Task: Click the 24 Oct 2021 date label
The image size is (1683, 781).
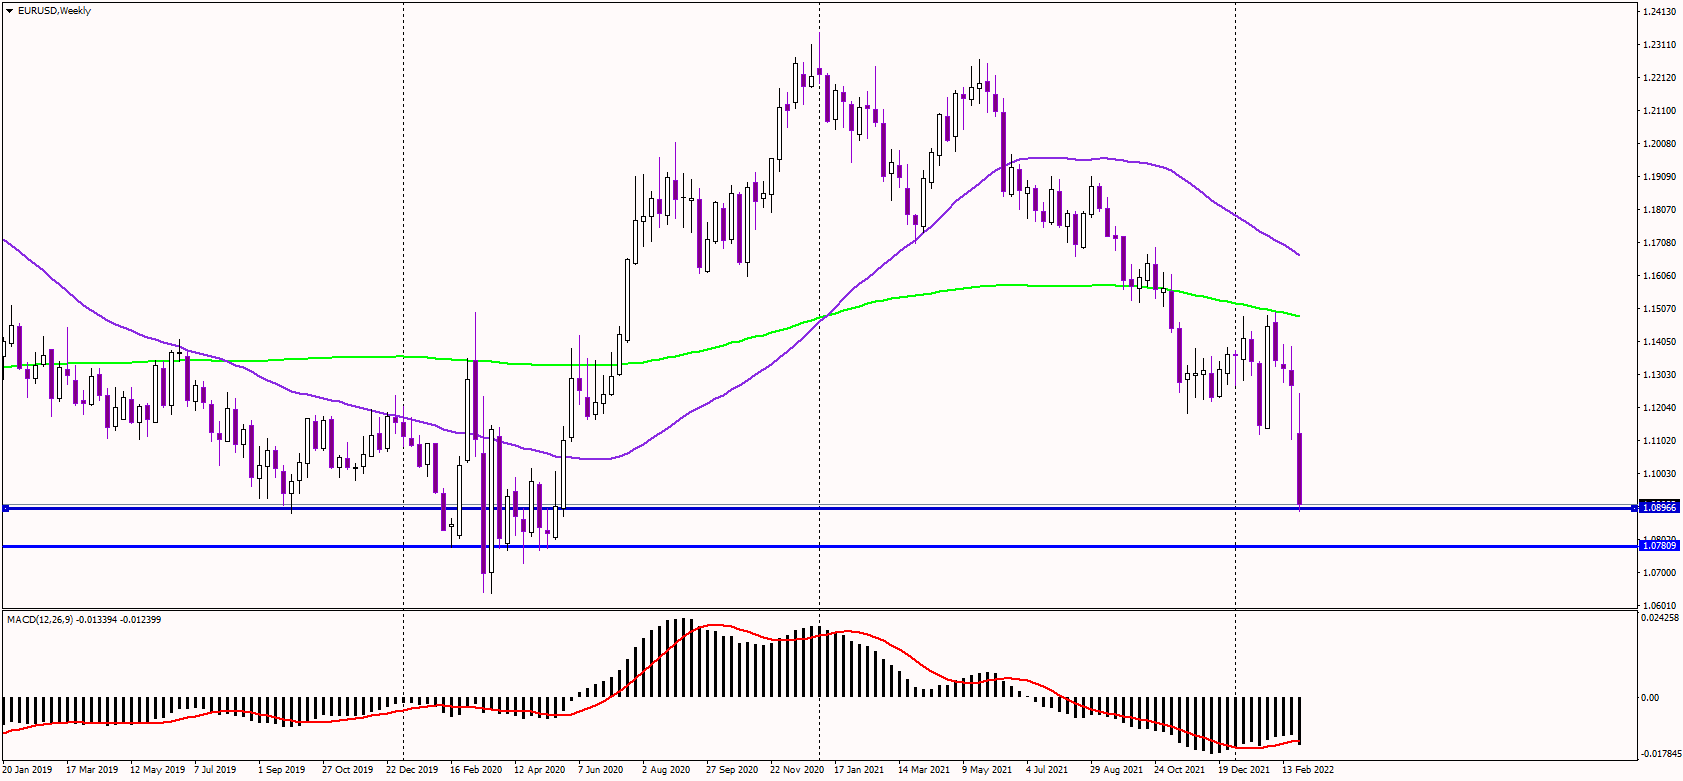Action: pos(1180,770)
